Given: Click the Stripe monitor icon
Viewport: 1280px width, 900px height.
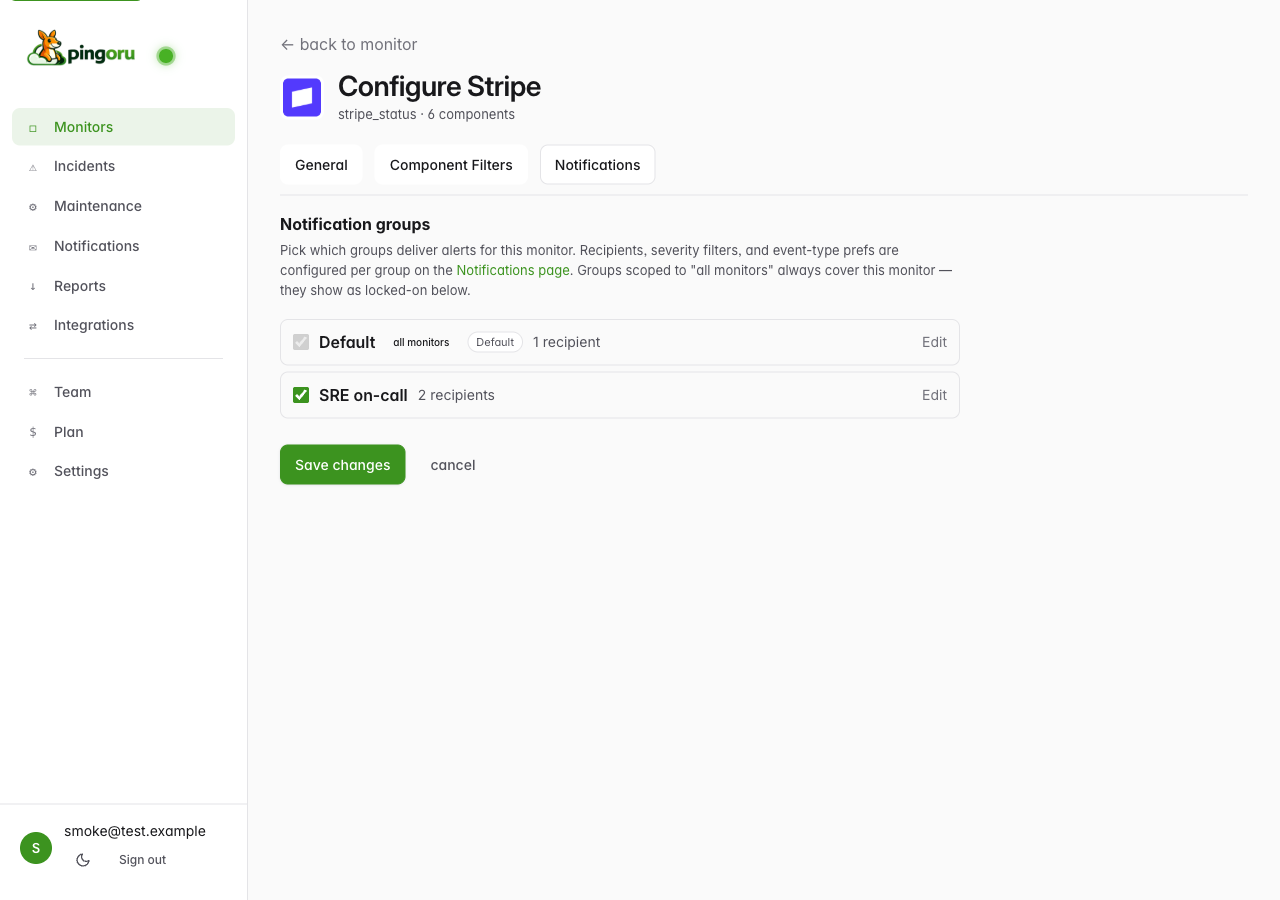Looking at the screenshot, I should (302, 98).
